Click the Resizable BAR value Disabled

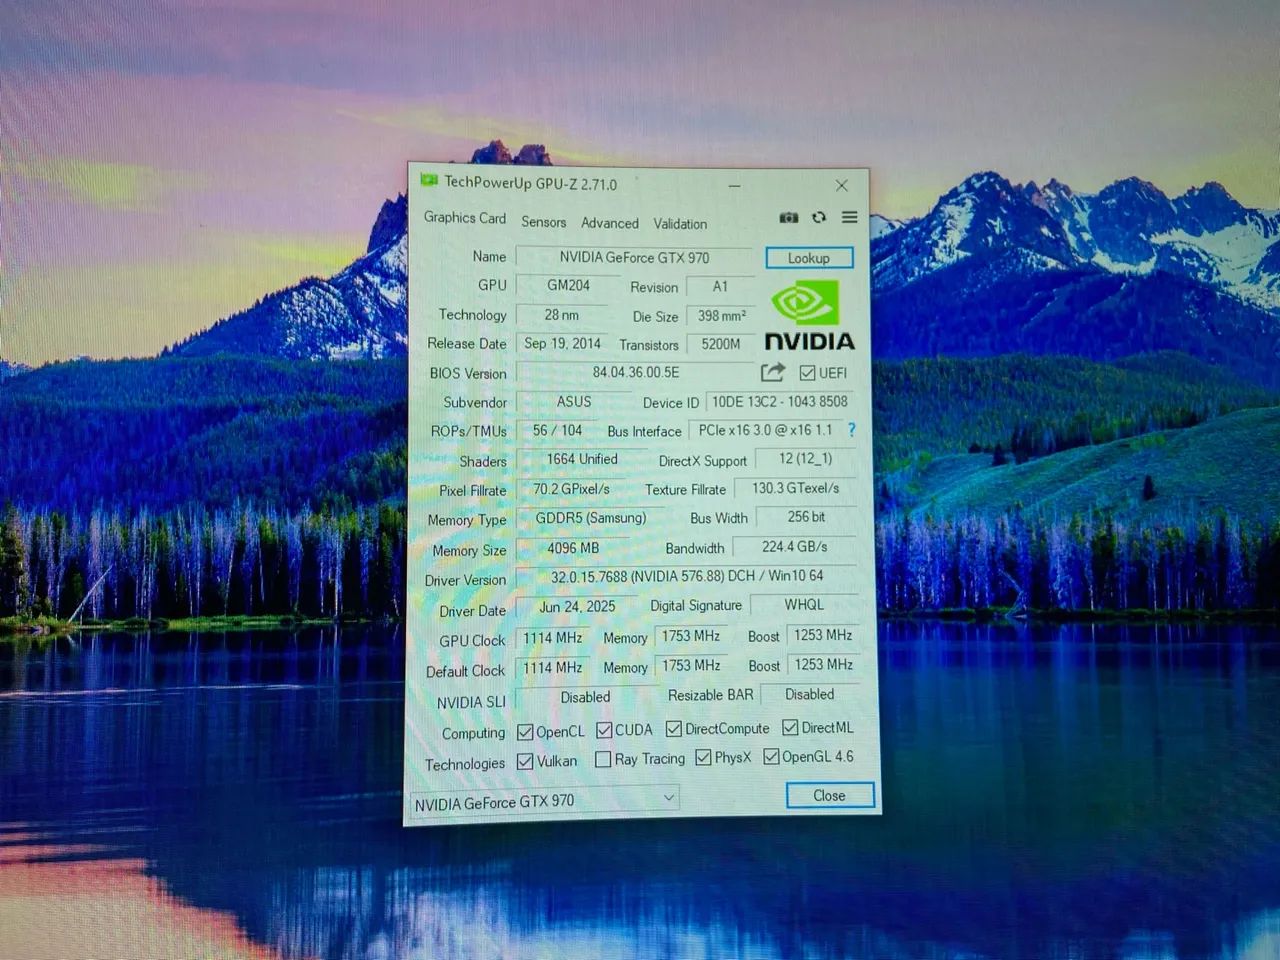pyautogui.click(x=809, y=694)
